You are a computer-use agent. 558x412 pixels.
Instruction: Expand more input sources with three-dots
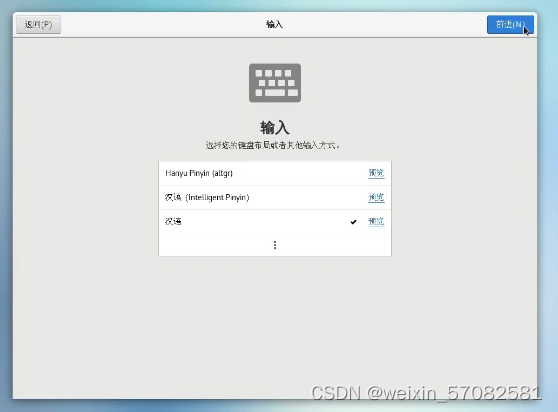click(275, 245)
